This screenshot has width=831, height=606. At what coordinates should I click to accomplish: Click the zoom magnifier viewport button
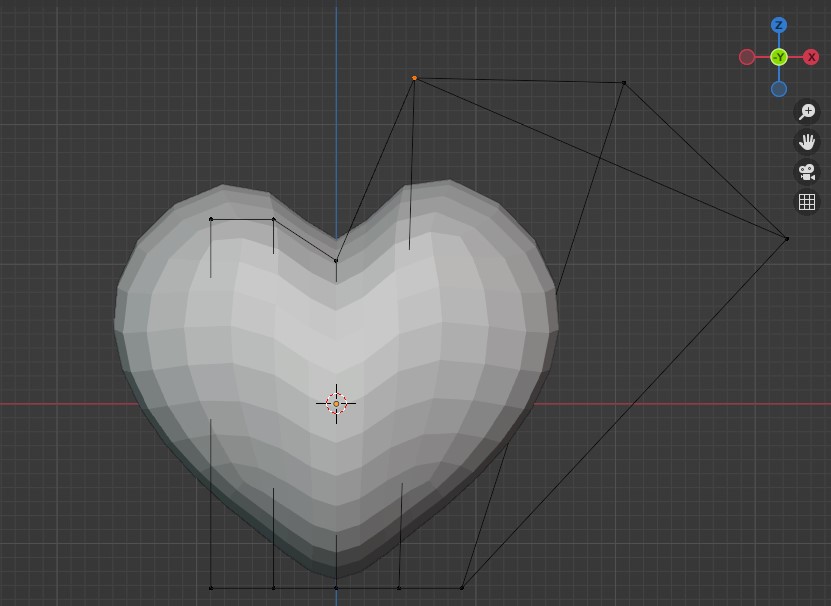coord(807,112)
